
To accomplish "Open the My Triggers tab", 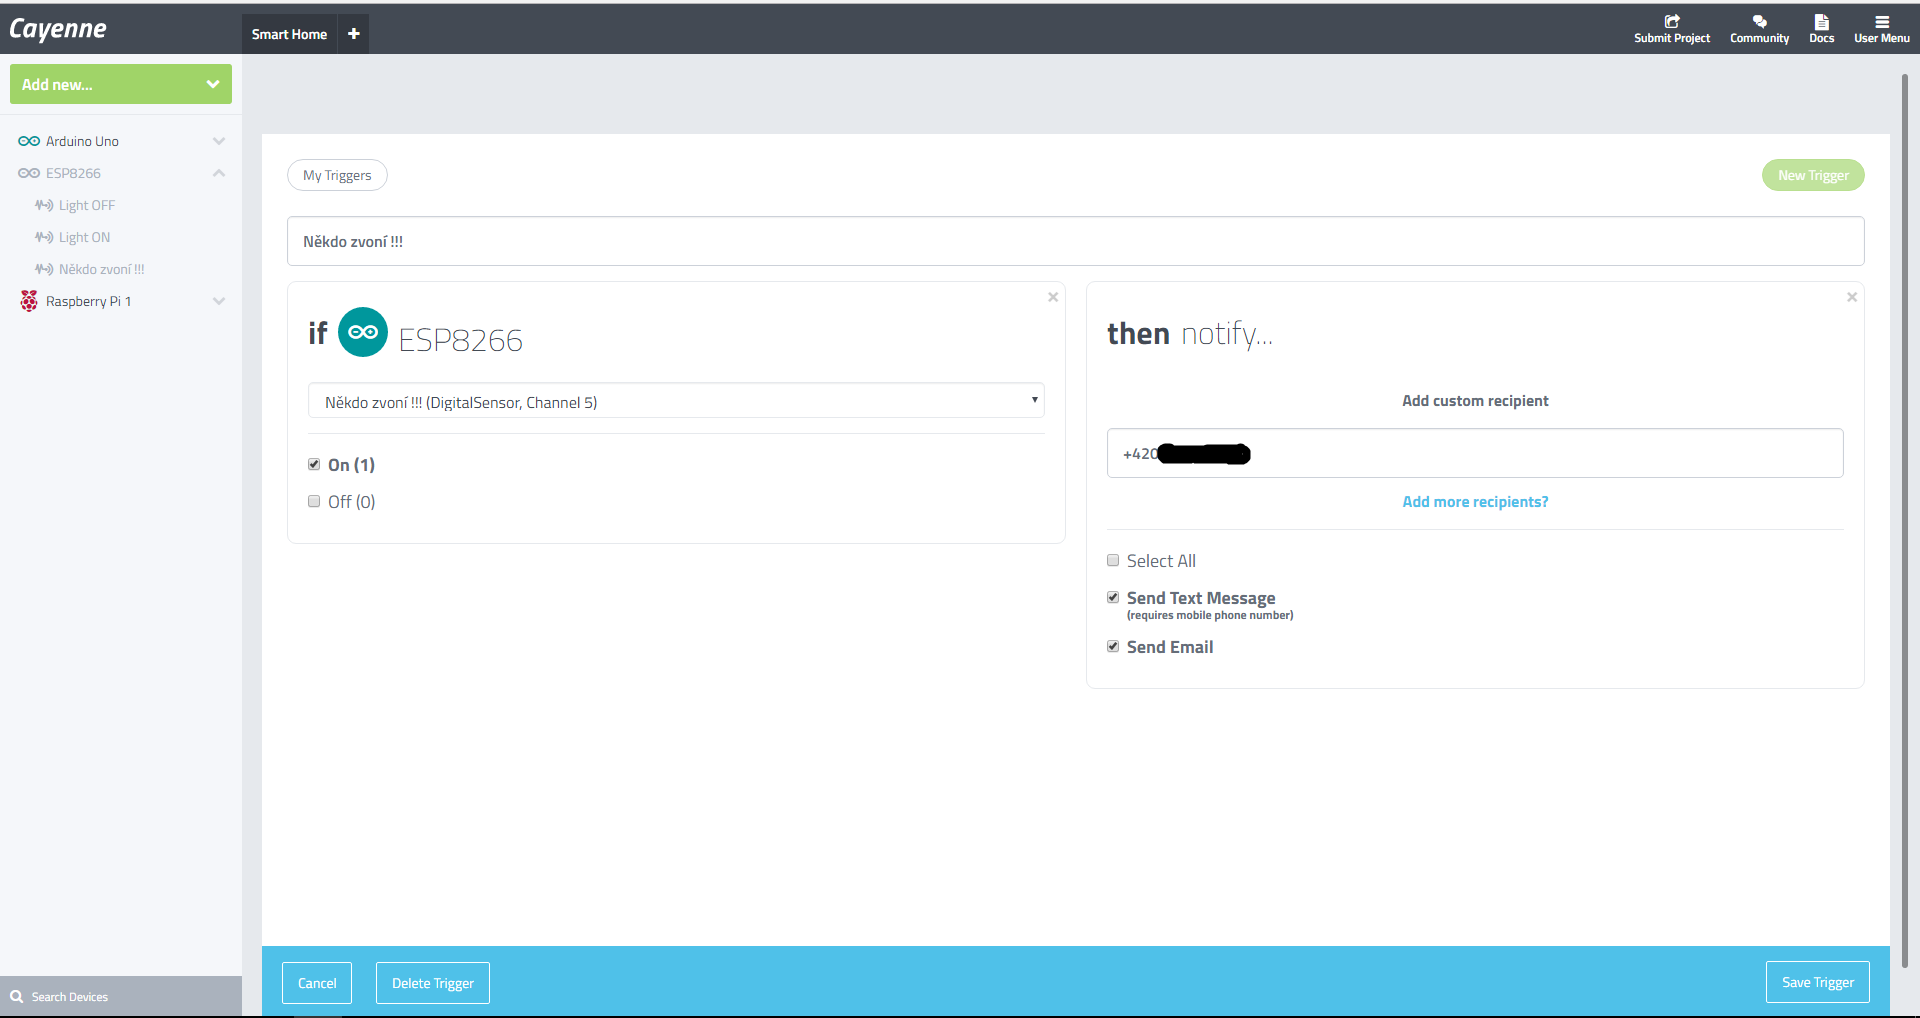I will (337, 175).
